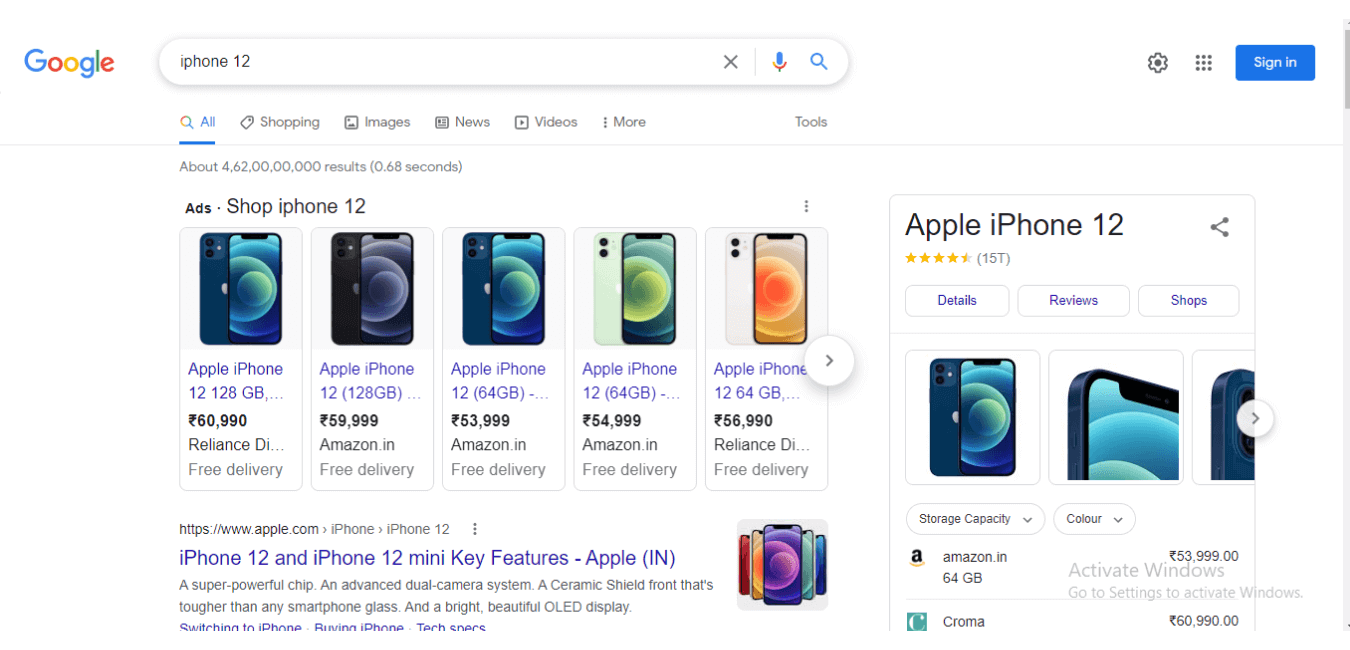
Task: Click the Google logo
Action: click(x=68, y=62)
